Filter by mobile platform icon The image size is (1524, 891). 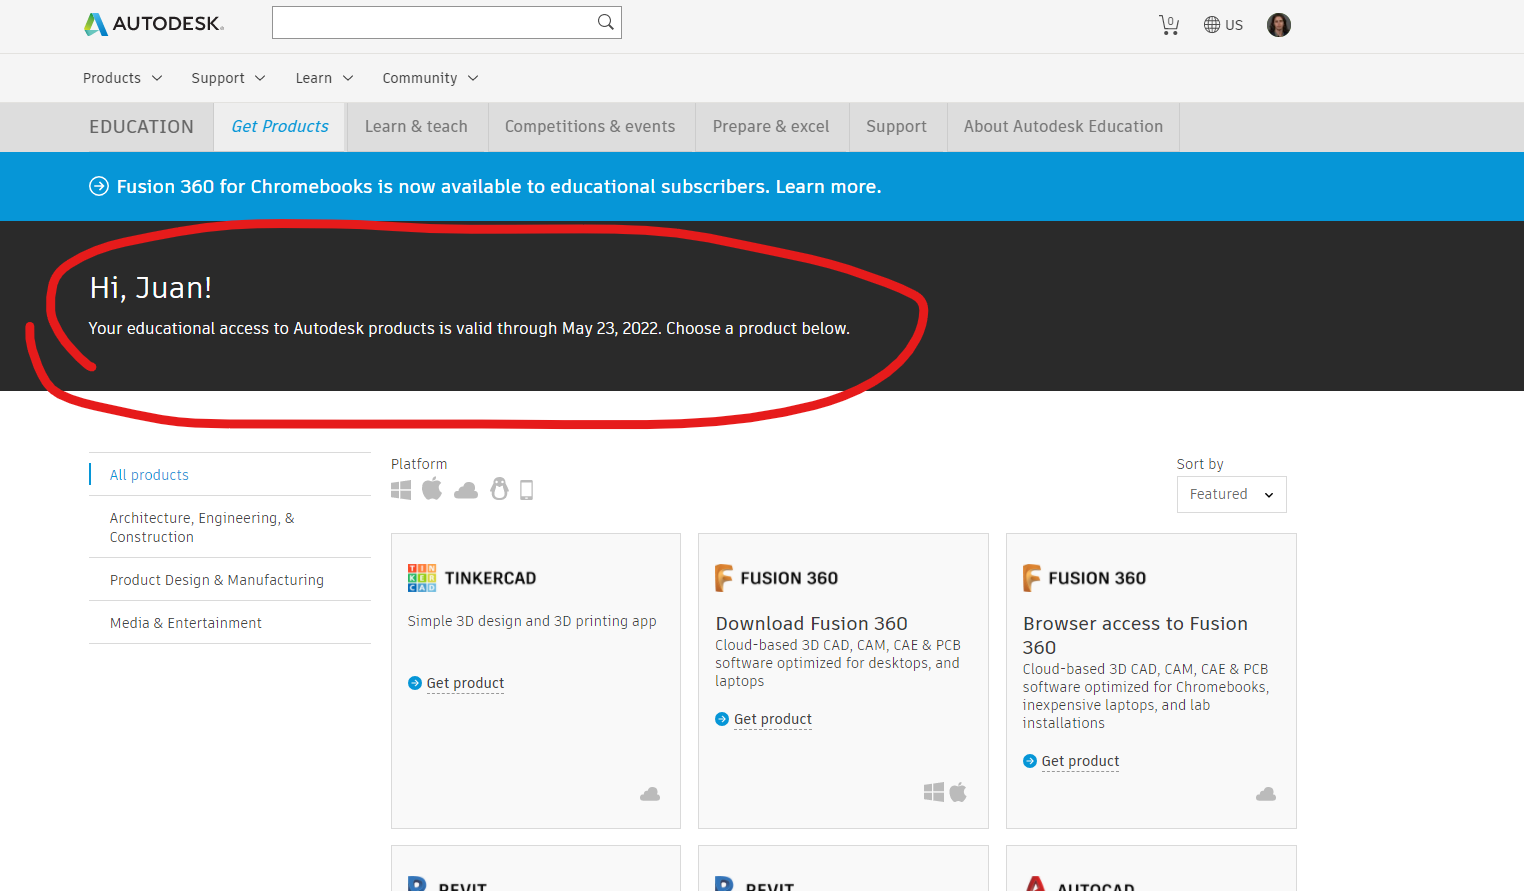coord(527,490)
